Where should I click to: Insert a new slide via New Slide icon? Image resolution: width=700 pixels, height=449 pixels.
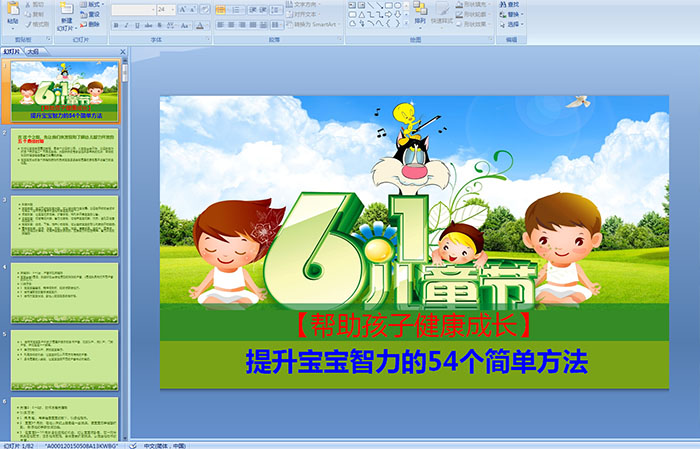(x=67, y=10)
